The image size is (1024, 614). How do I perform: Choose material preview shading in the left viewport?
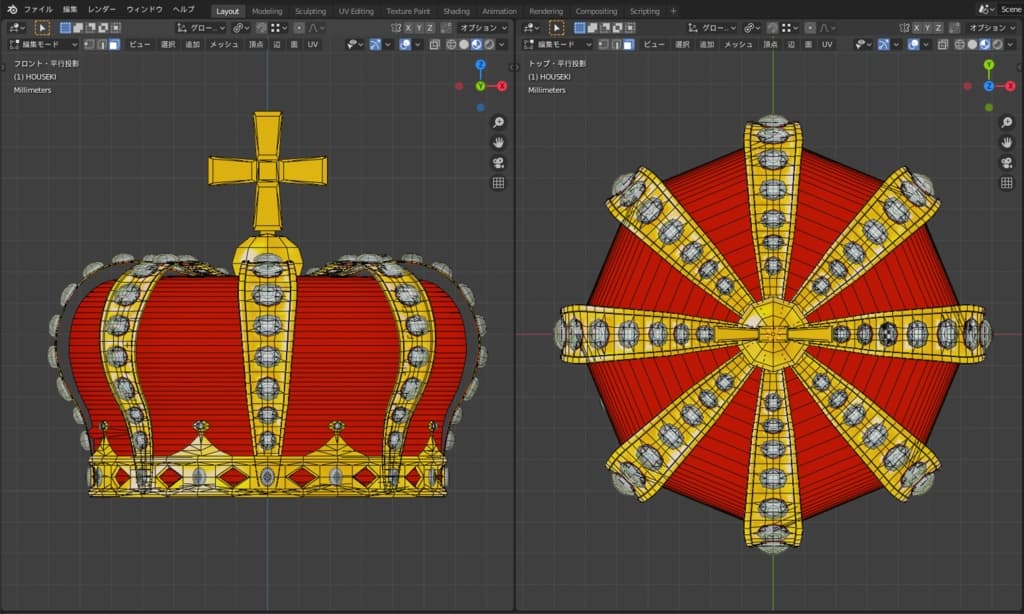click(476, 44)
